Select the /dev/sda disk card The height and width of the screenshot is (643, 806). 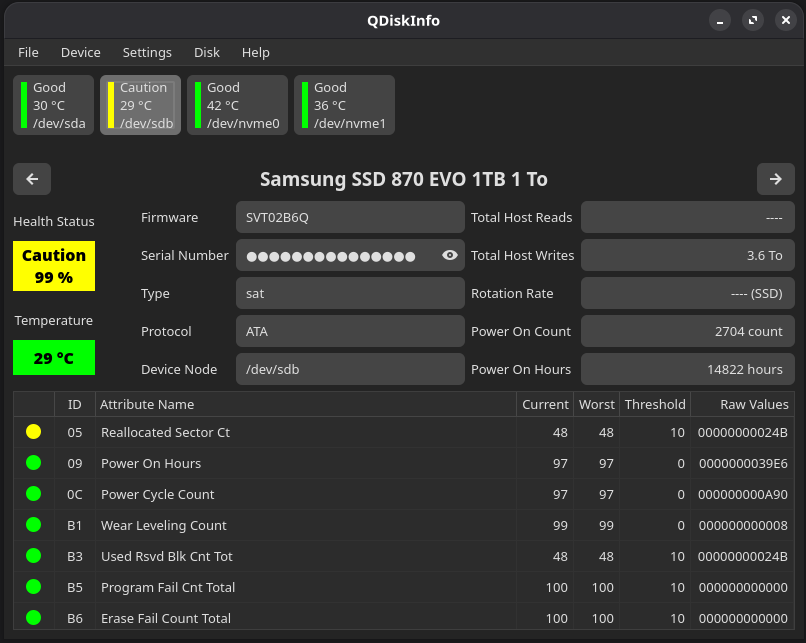click(x=53, y=105)
